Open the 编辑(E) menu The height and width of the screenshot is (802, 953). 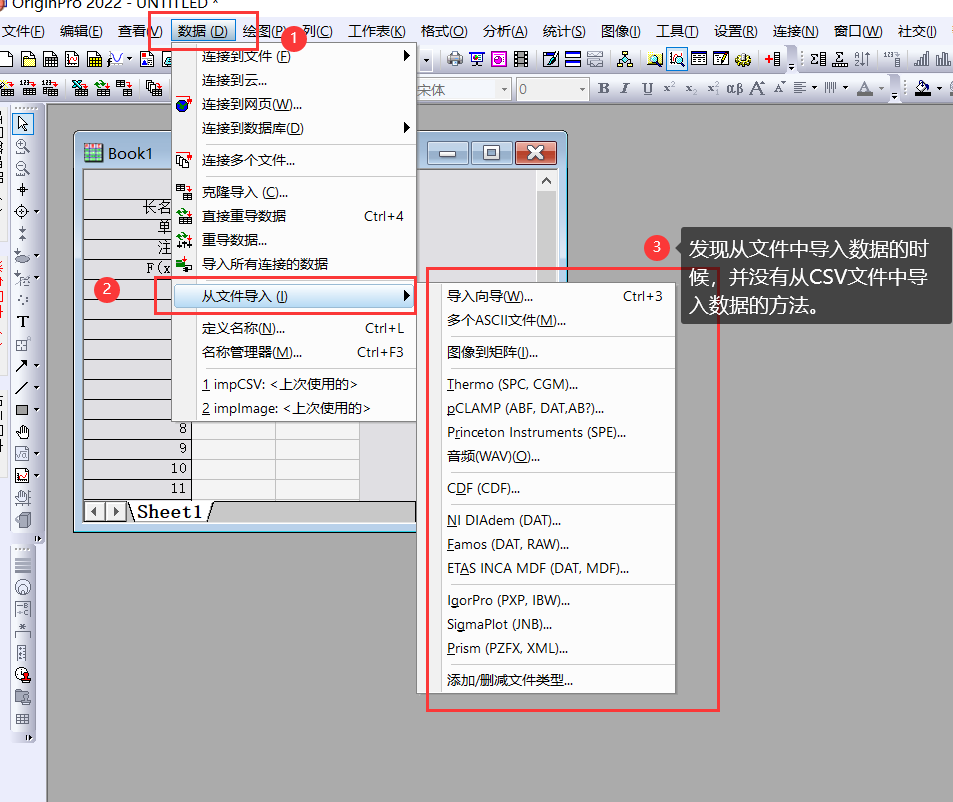point(81,31)
